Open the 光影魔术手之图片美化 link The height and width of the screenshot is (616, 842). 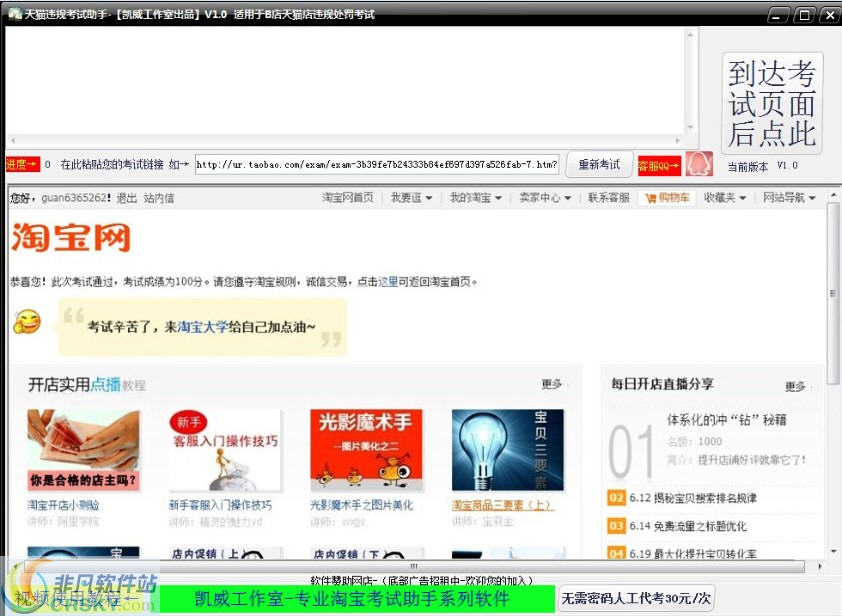coord(361,505)
